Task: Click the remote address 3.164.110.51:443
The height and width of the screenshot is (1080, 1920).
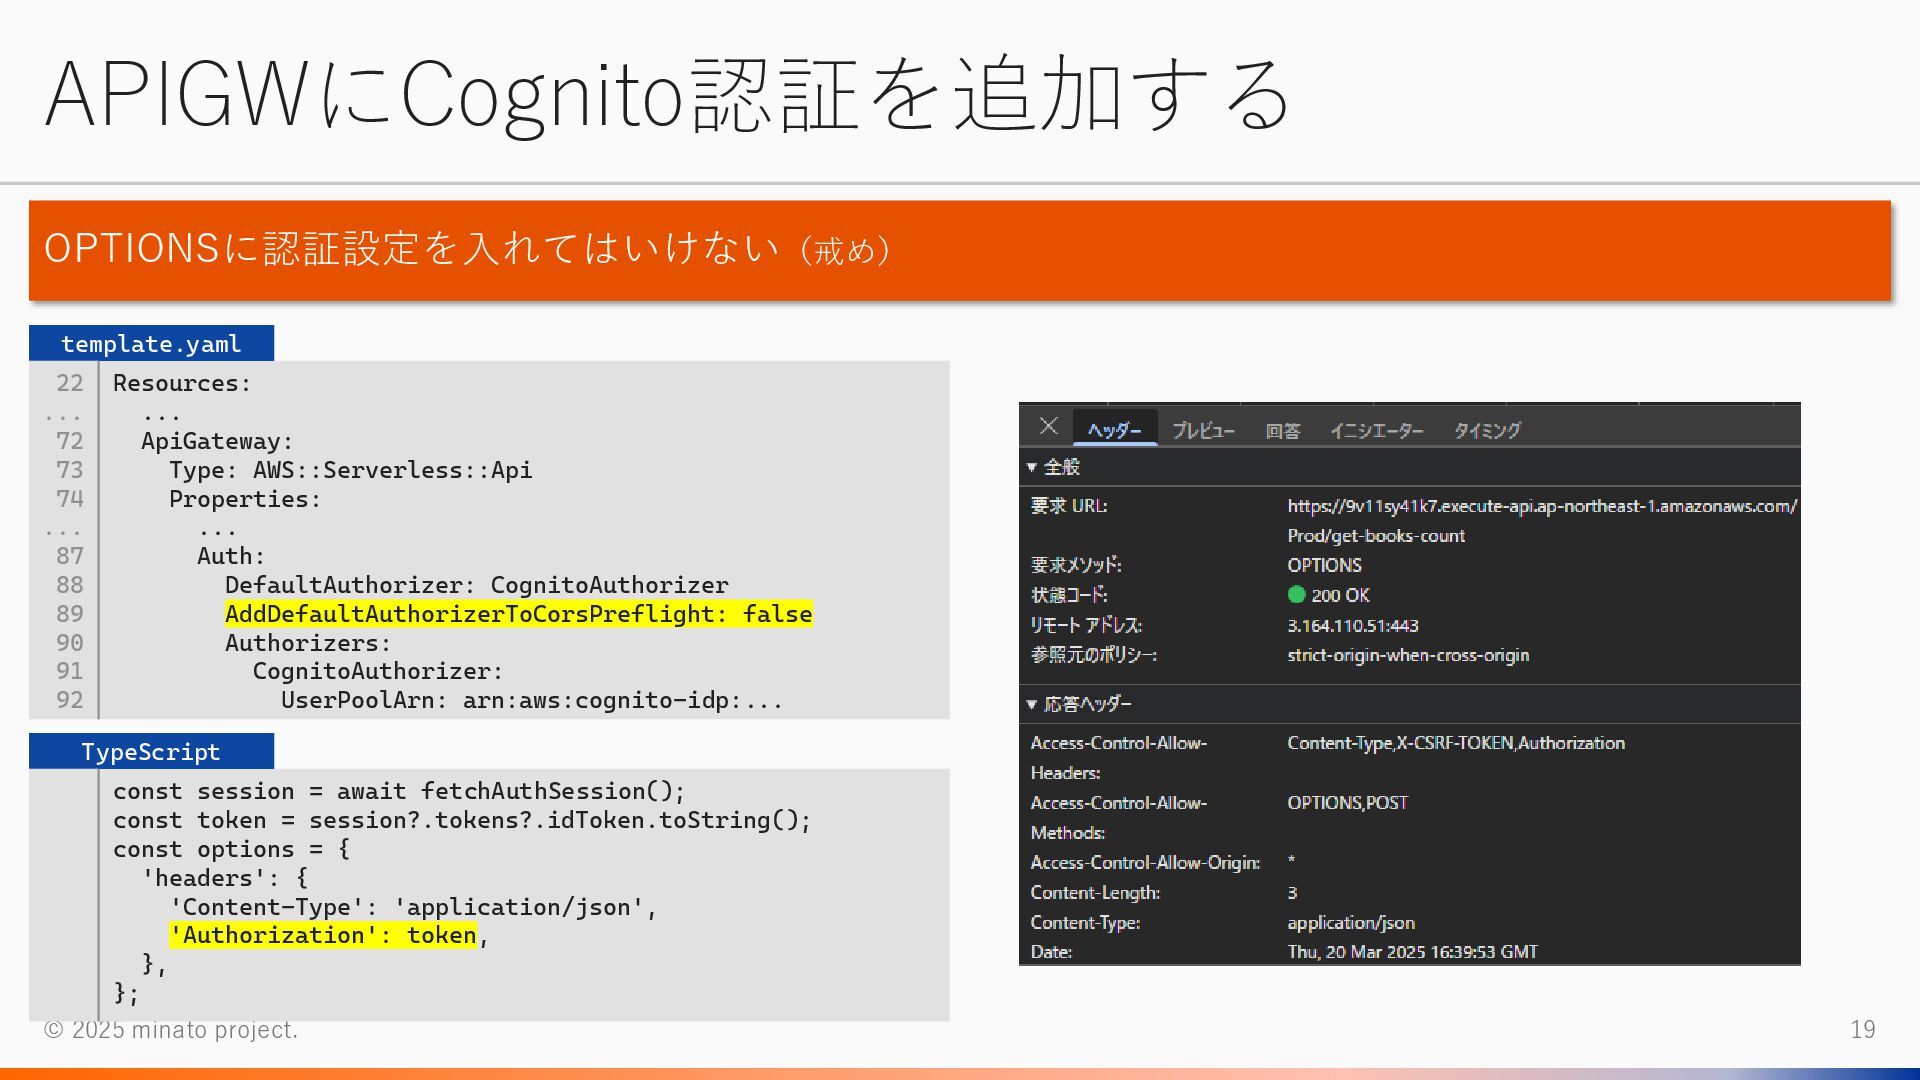Action: (1352, 625)
